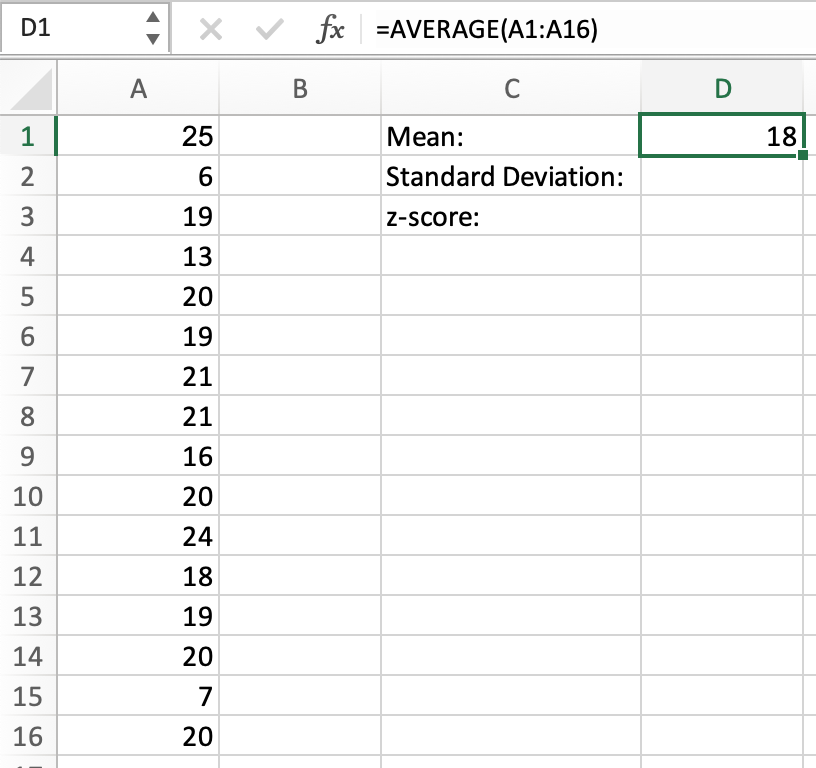Select cell A15 containing 7
The image size is (816, 768).
(139, 697)
